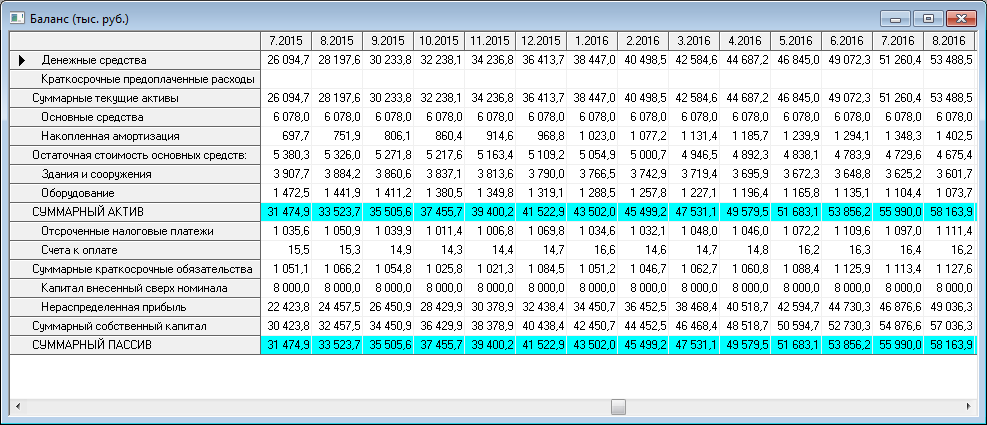Click the 2.2016 column header

[643, 41]
